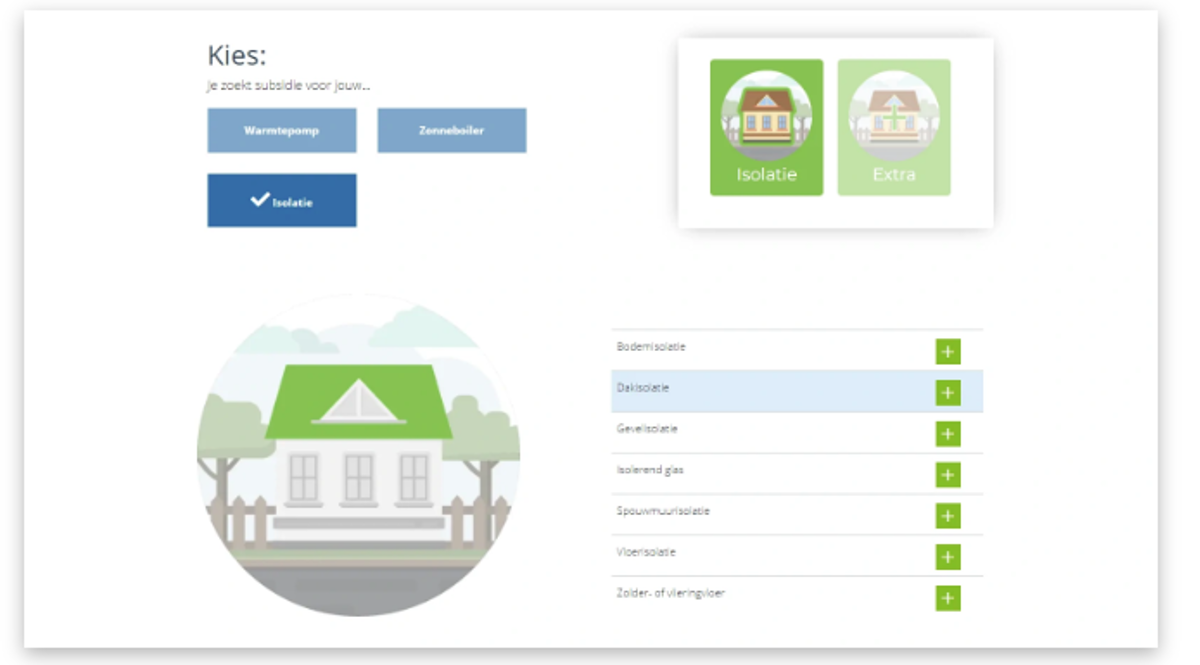Image resolution: width=1200 pixels, height=665 pixels.
Task: Expand Spouwmuurisolatie with its plus button
Action: (x=947, y=516)
